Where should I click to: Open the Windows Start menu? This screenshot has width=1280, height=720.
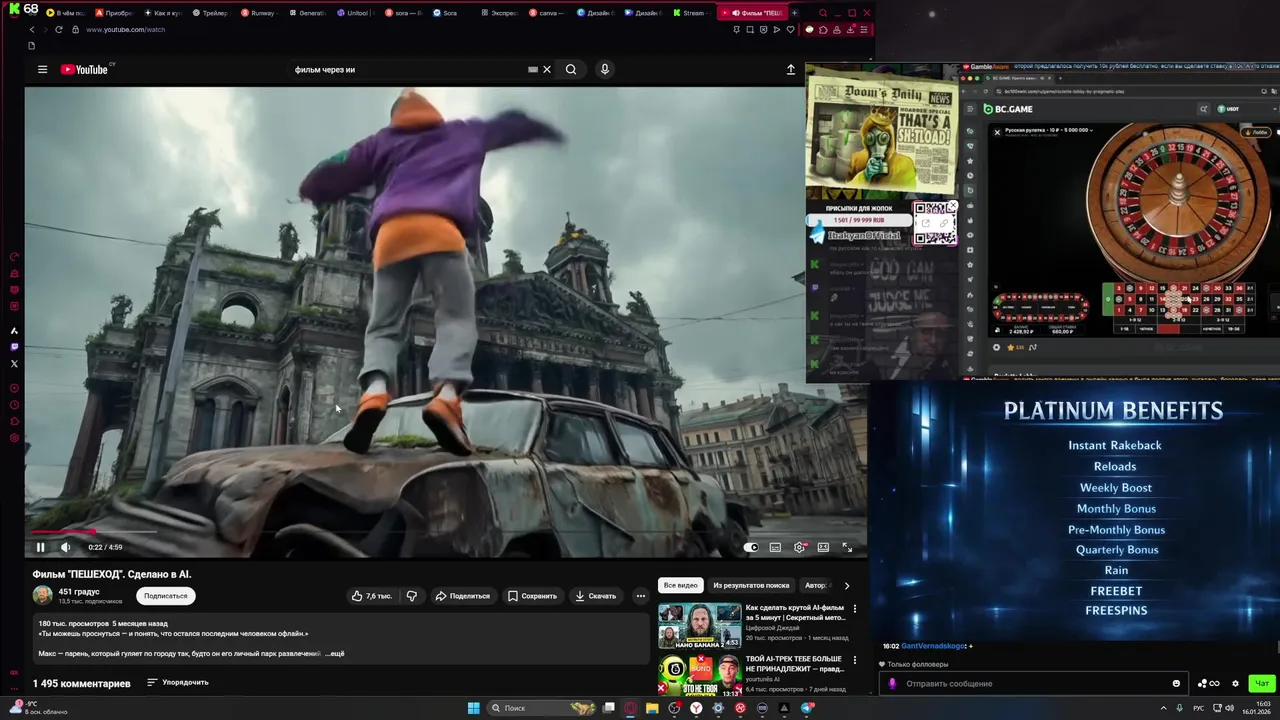pyautogui.click(x=473, y=708)
